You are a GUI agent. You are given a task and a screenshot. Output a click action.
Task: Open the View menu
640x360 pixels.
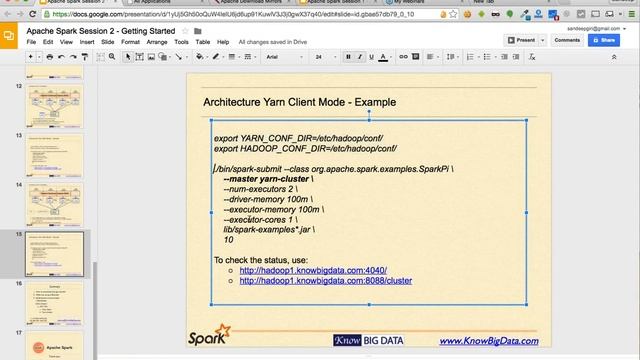(x=66, y=42)
